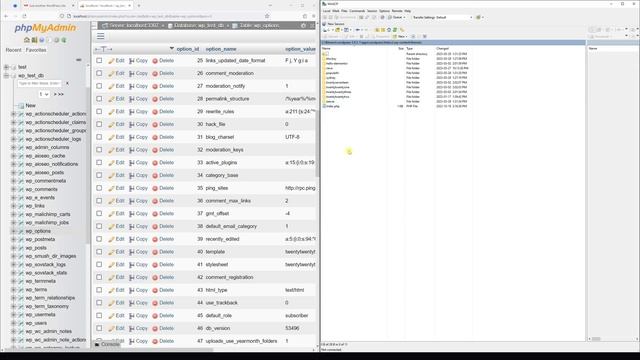Sort WinSCP files by Changed column
This screenshot has height=360, width=640.
[x=442, y=49]
